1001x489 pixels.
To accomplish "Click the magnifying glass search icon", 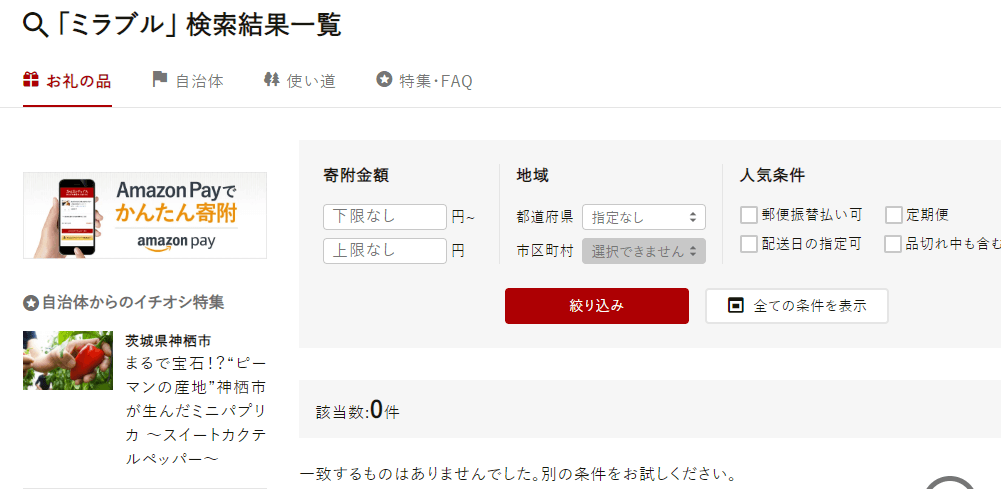I will point(34,26).
